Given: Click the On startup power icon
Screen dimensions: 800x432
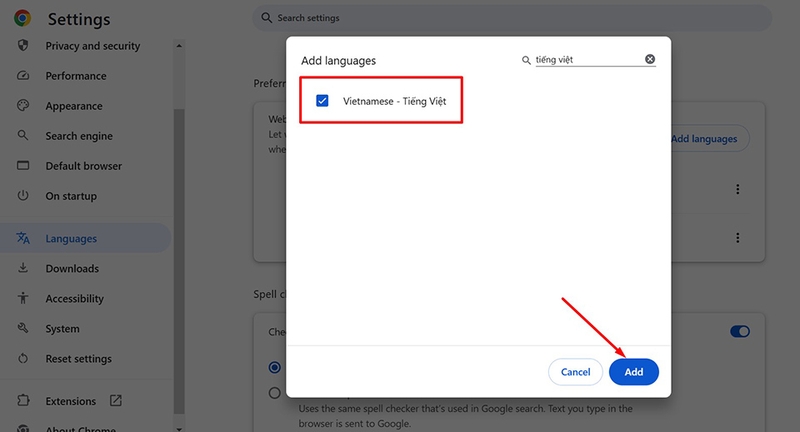Looking at the screenshot, I should [23, 195].
